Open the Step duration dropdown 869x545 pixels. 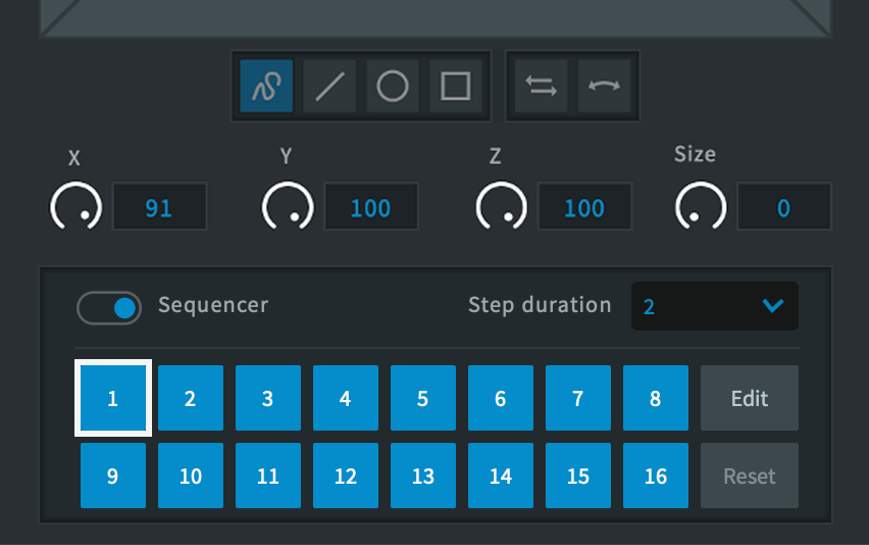point(714,306)
